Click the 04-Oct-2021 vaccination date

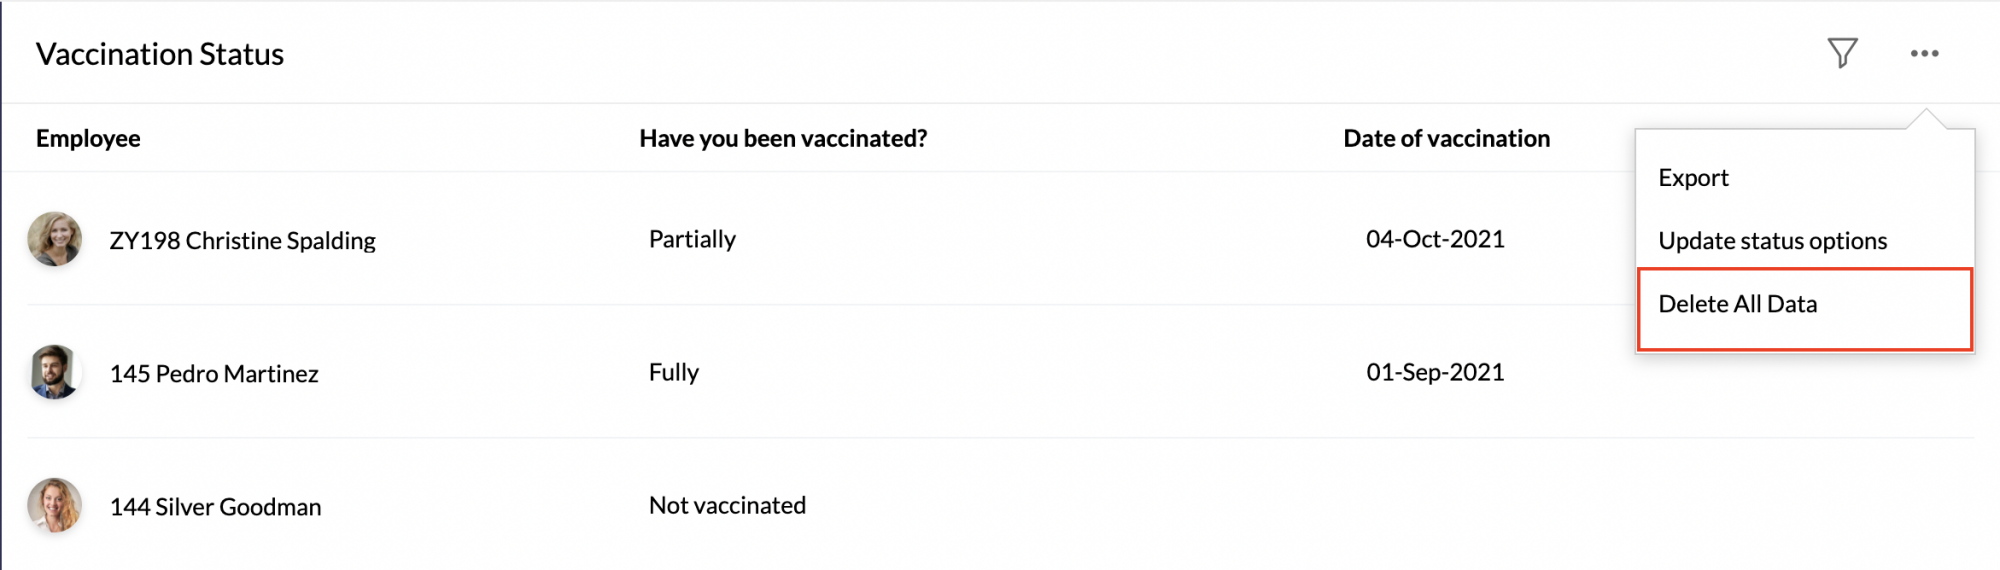coord(1435,239)
